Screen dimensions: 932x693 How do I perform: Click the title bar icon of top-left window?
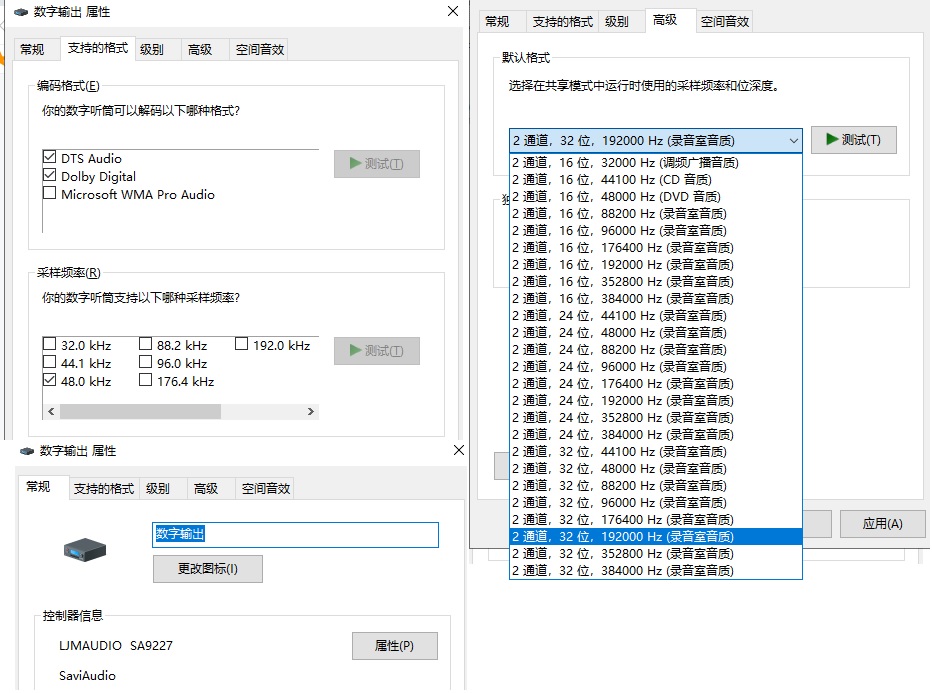pyautogui.click(x=21, y=12)
